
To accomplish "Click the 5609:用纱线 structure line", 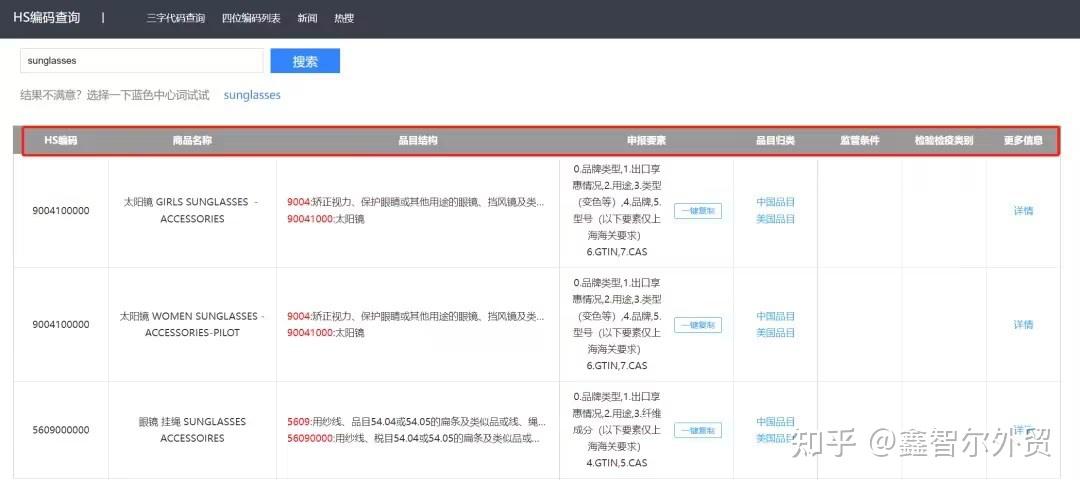I will coord(415,422).
